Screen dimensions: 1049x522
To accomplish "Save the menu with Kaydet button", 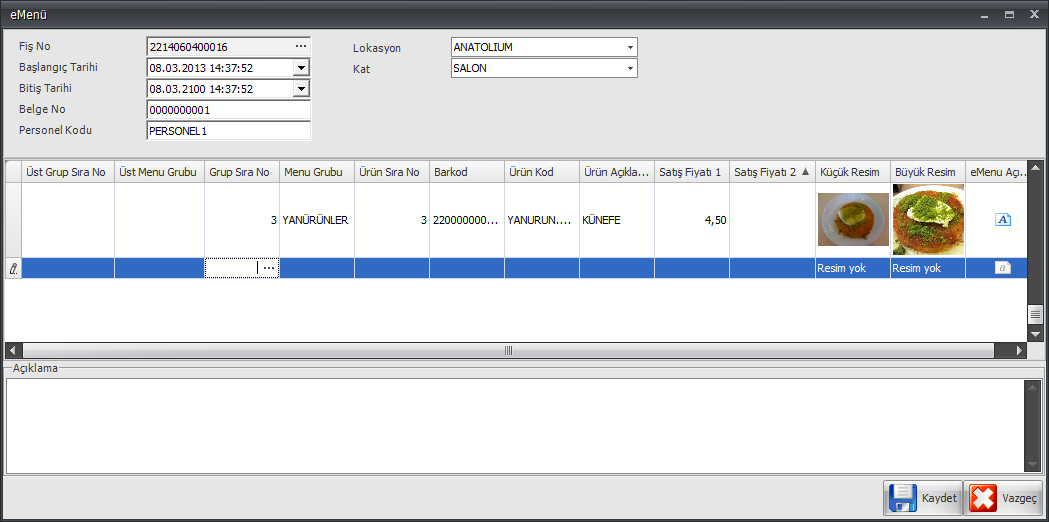I will click(x=922, y=498).
